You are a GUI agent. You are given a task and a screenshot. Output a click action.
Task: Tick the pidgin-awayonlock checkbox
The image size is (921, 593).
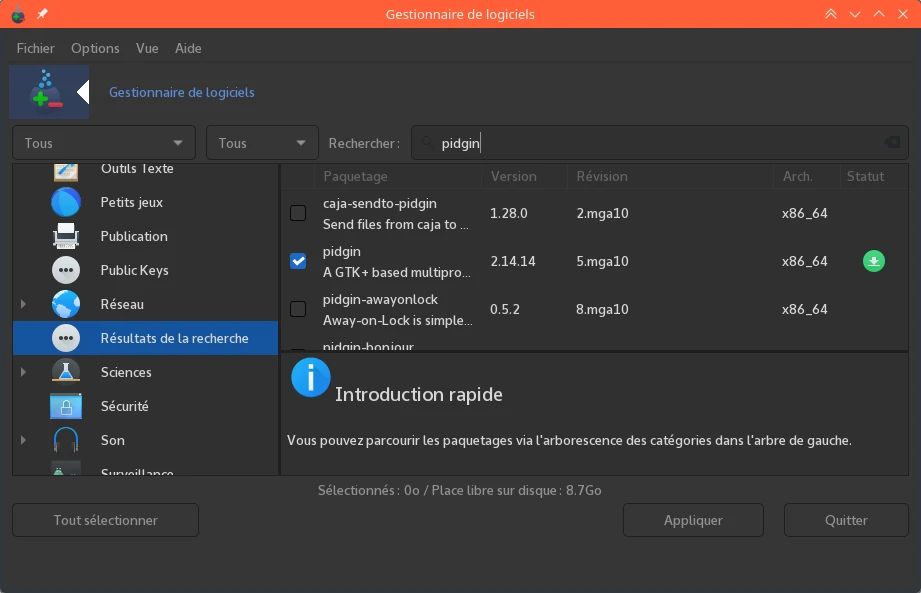pyautogui.click(x=298, y=309)
